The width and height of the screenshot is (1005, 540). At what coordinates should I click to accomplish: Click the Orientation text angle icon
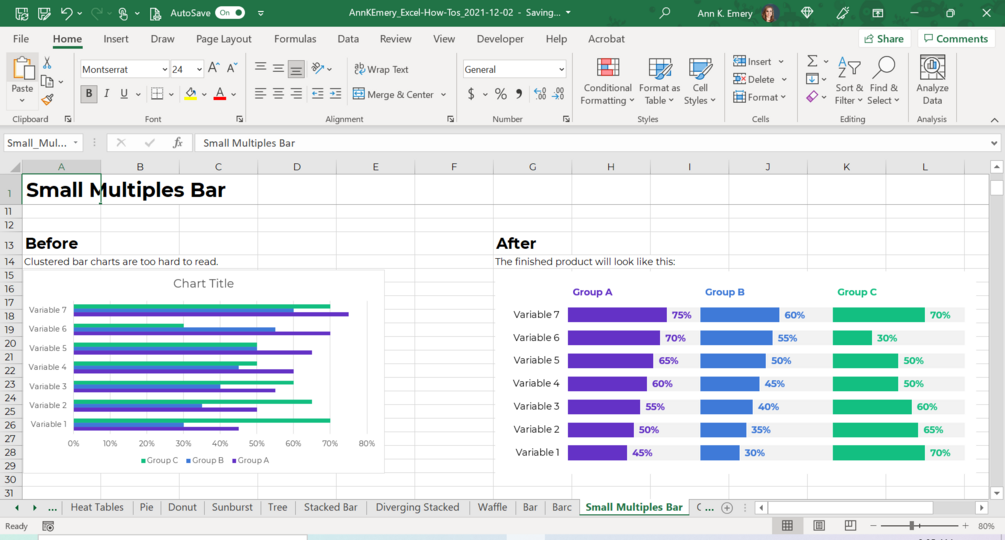317,68
